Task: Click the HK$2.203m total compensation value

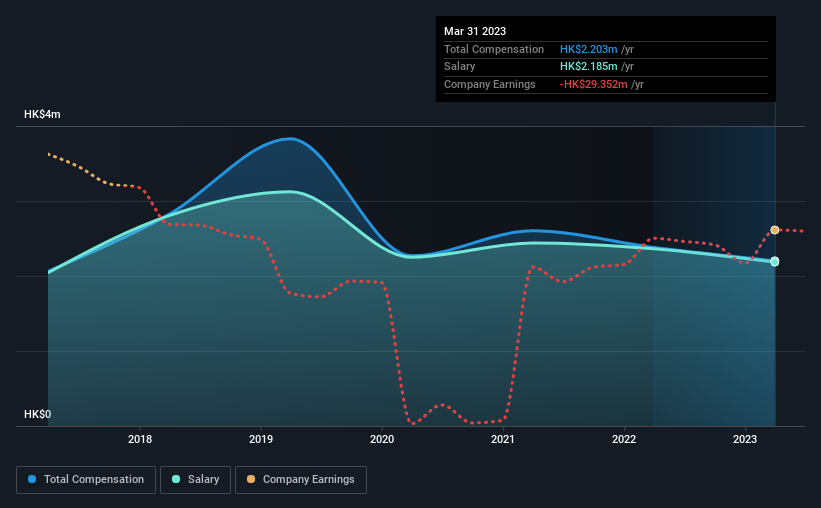Action: (x=589, y=49)
